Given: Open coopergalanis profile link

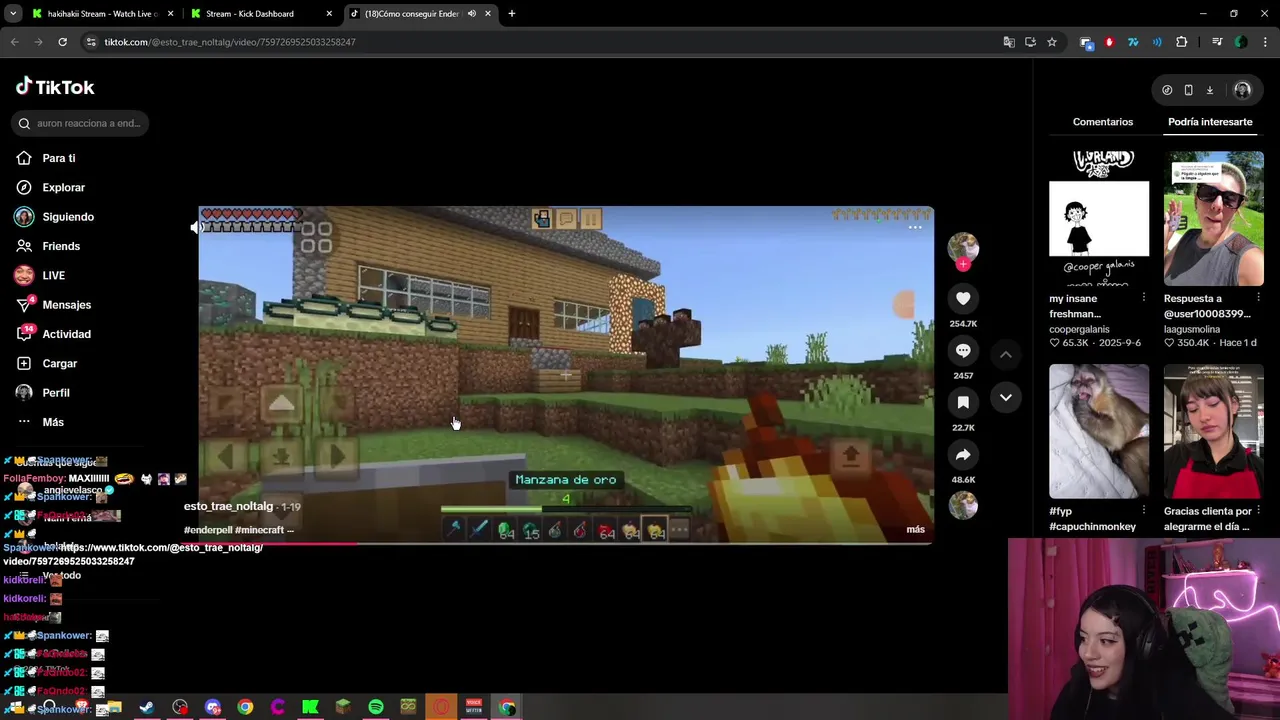Looking at the screenshot, I should [1079, 329].
